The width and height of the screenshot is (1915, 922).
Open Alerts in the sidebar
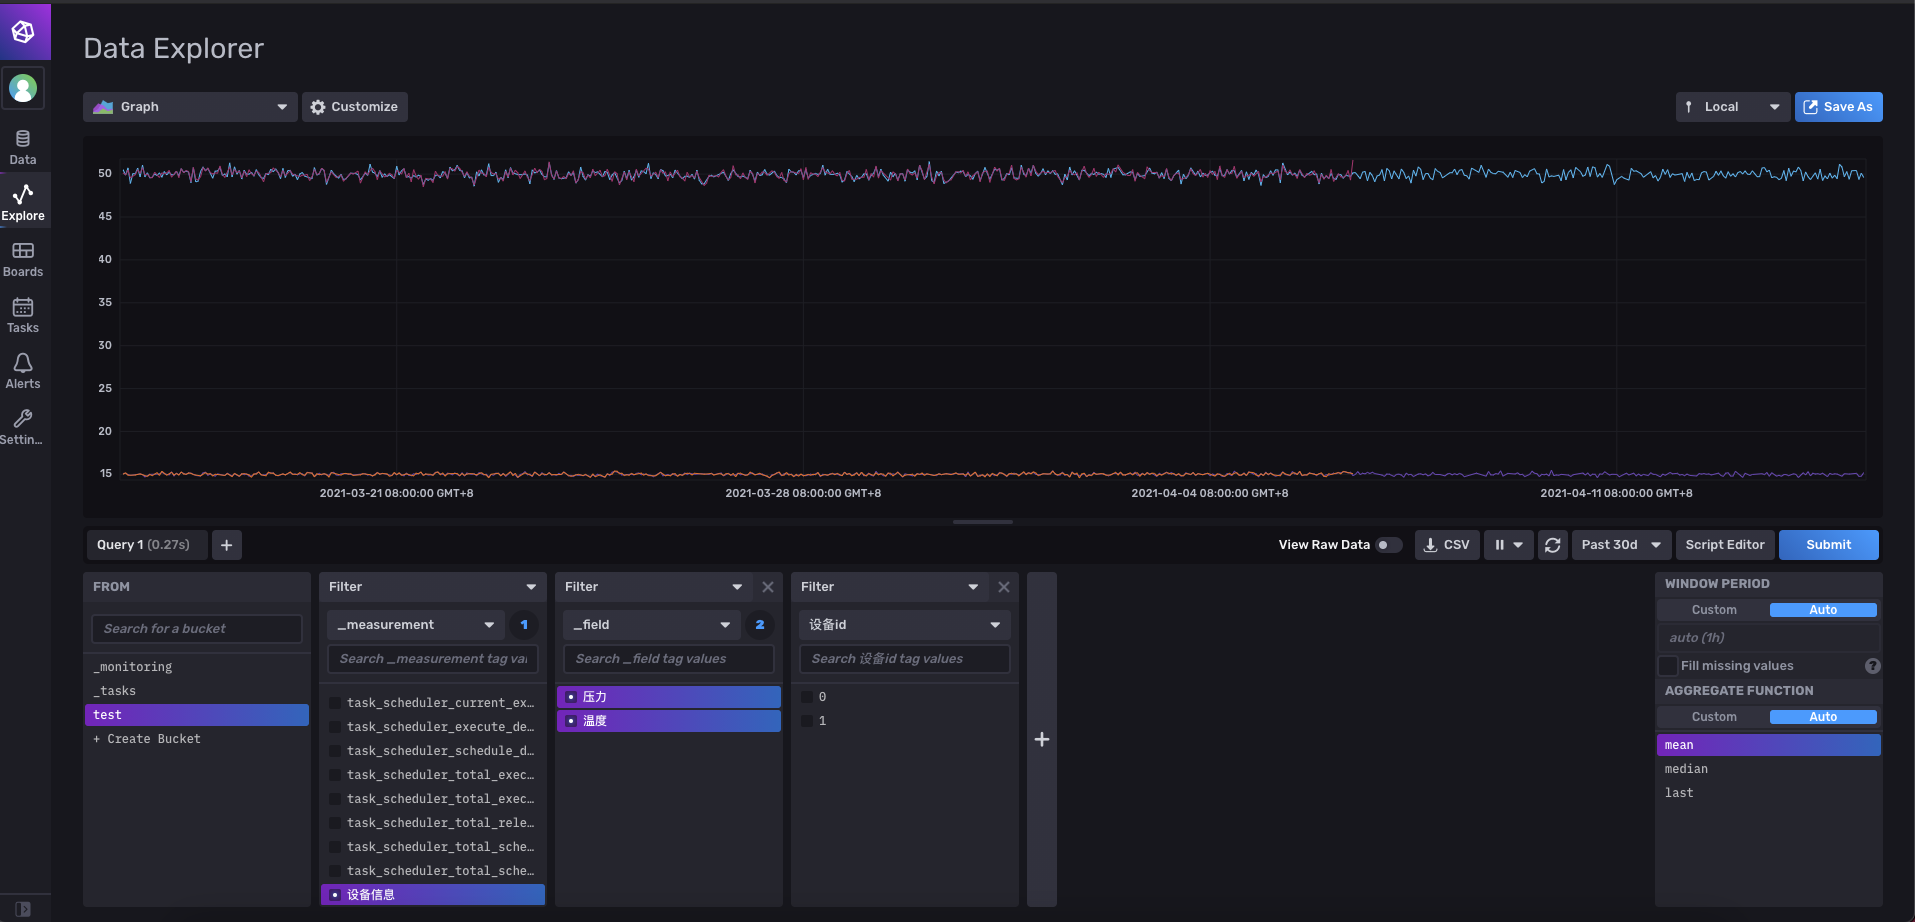23,371
